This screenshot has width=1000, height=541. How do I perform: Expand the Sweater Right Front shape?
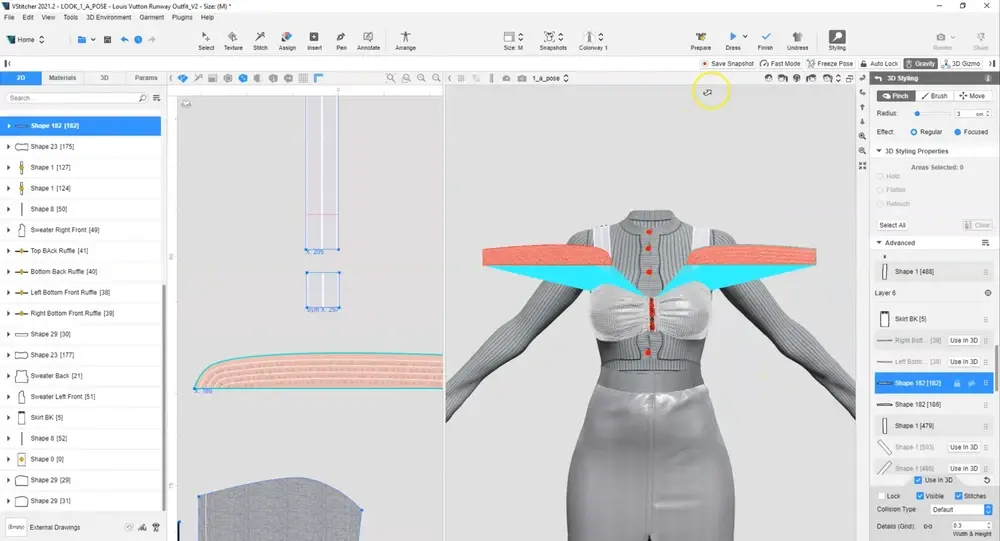[9, 230]
